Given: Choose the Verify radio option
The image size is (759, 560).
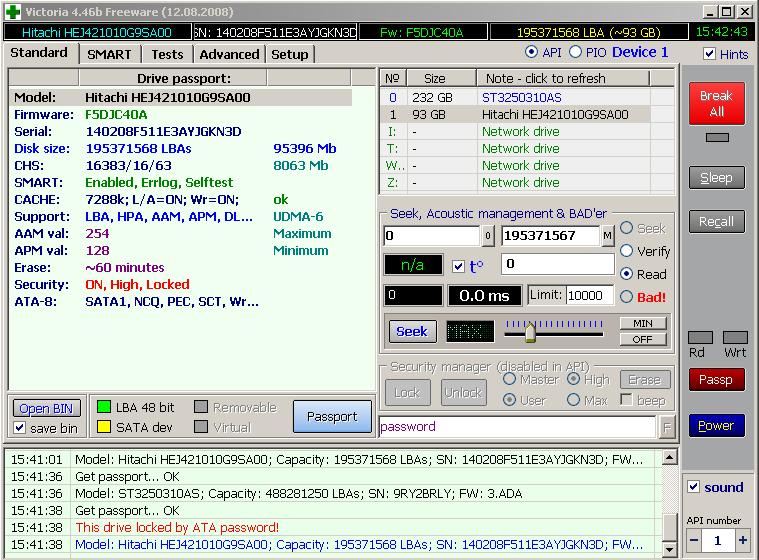Looking at the screenshot, I should click(626, 251).
